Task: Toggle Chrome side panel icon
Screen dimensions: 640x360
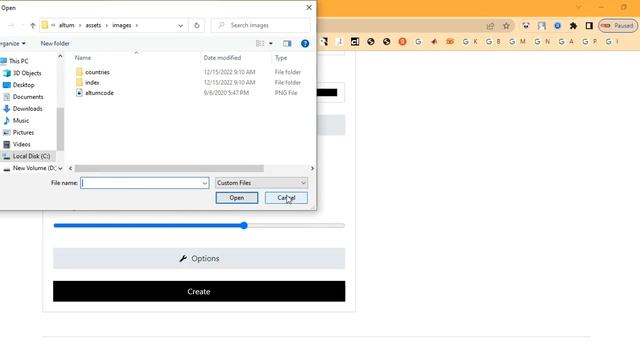Action: click(589, 26)
